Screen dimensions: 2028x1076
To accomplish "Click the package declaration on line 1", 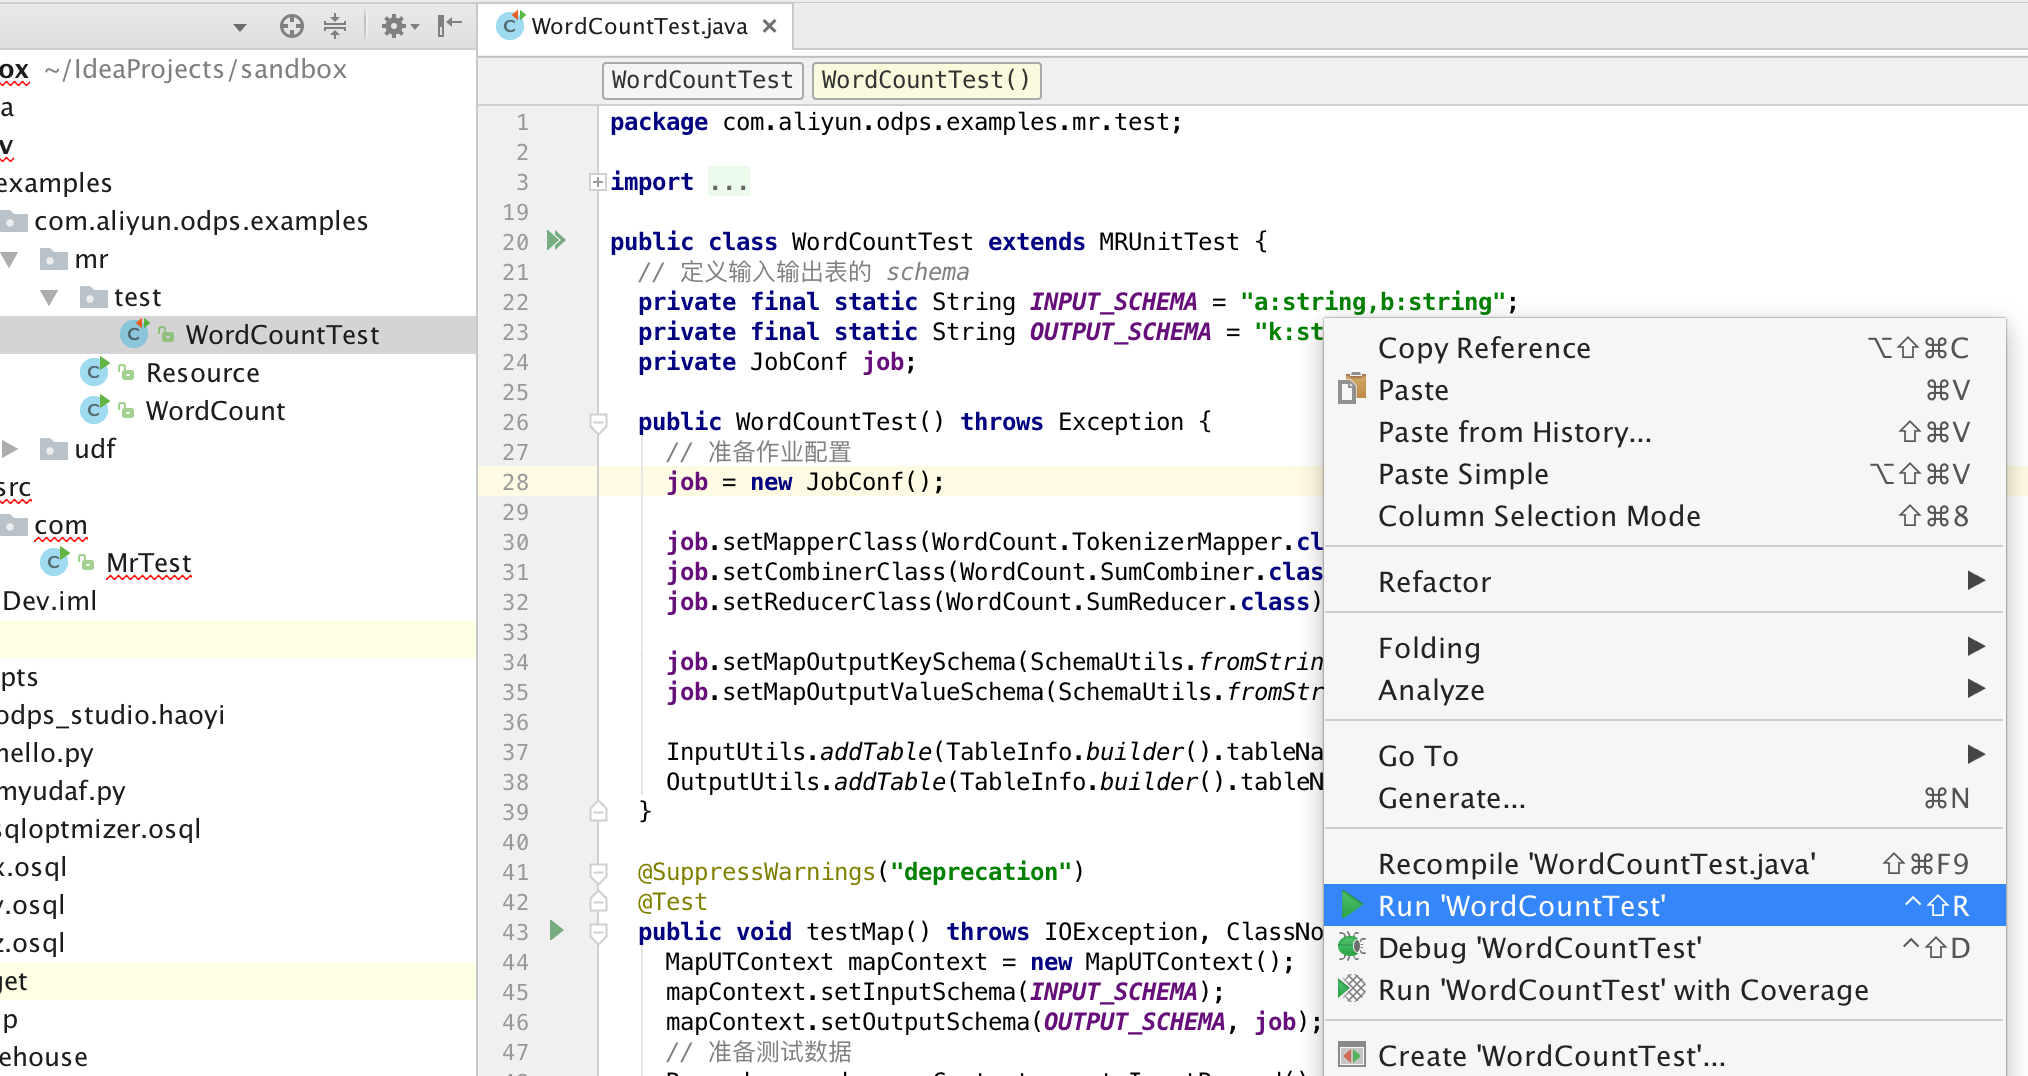I will 896,122.
